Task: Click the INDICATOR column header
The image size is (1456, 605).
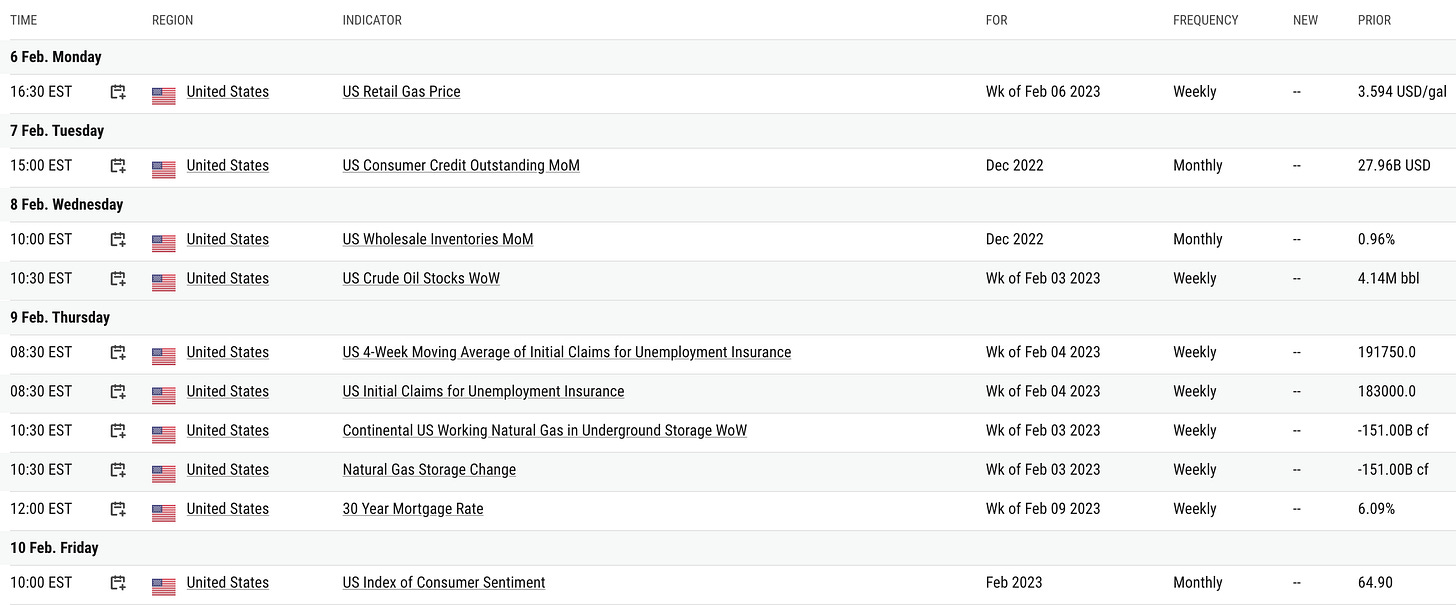Action: point(373,20)
